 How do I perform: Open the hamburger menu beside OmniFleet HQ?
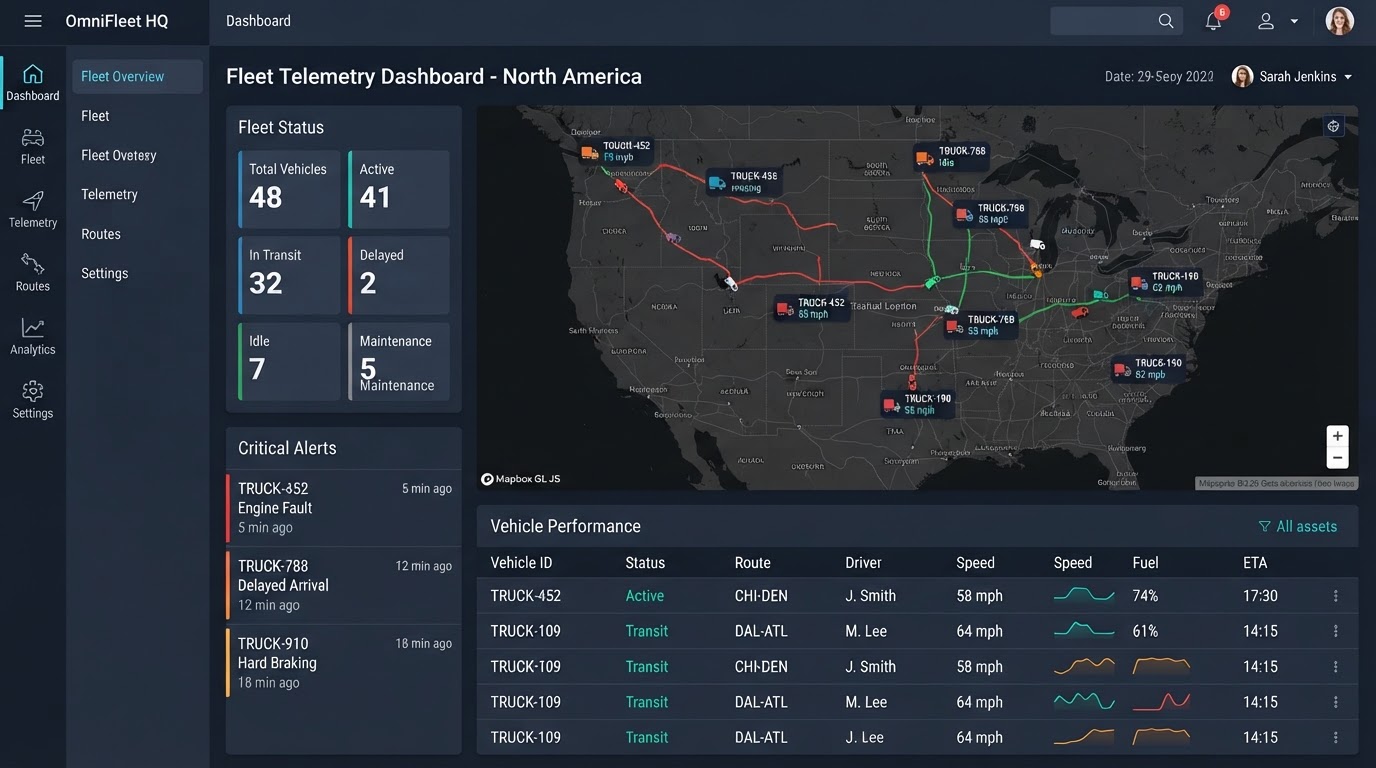pyautogui.click(x=33, y=21)
